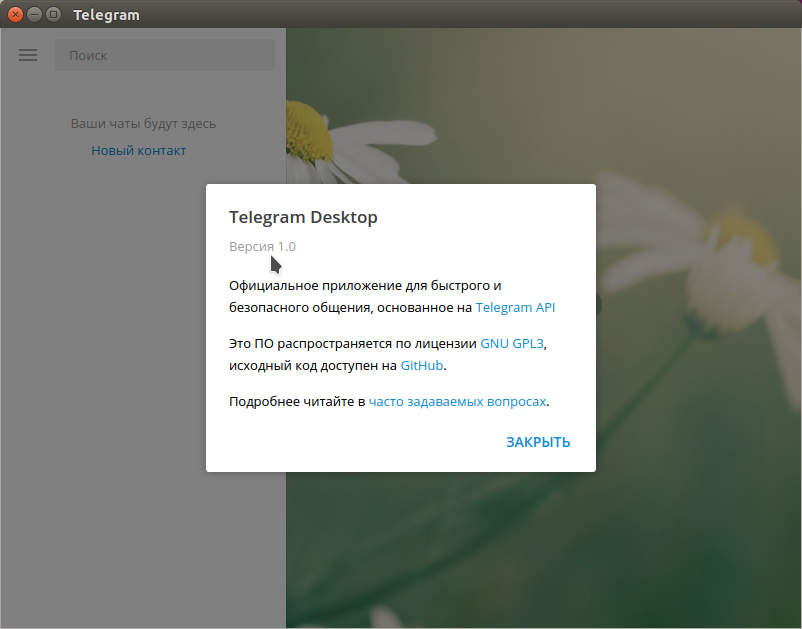Open часто задаваемых вопросах FAQ link

pos(457,402)
